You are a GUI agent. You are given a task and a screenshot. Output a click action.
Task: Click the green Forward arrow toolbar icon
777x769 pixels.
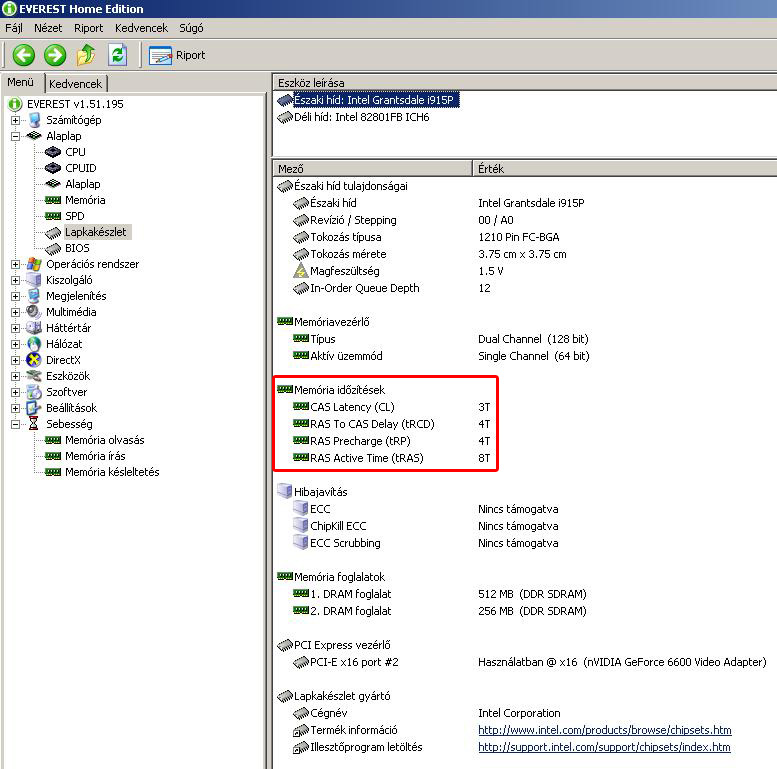tap(55, 55)
